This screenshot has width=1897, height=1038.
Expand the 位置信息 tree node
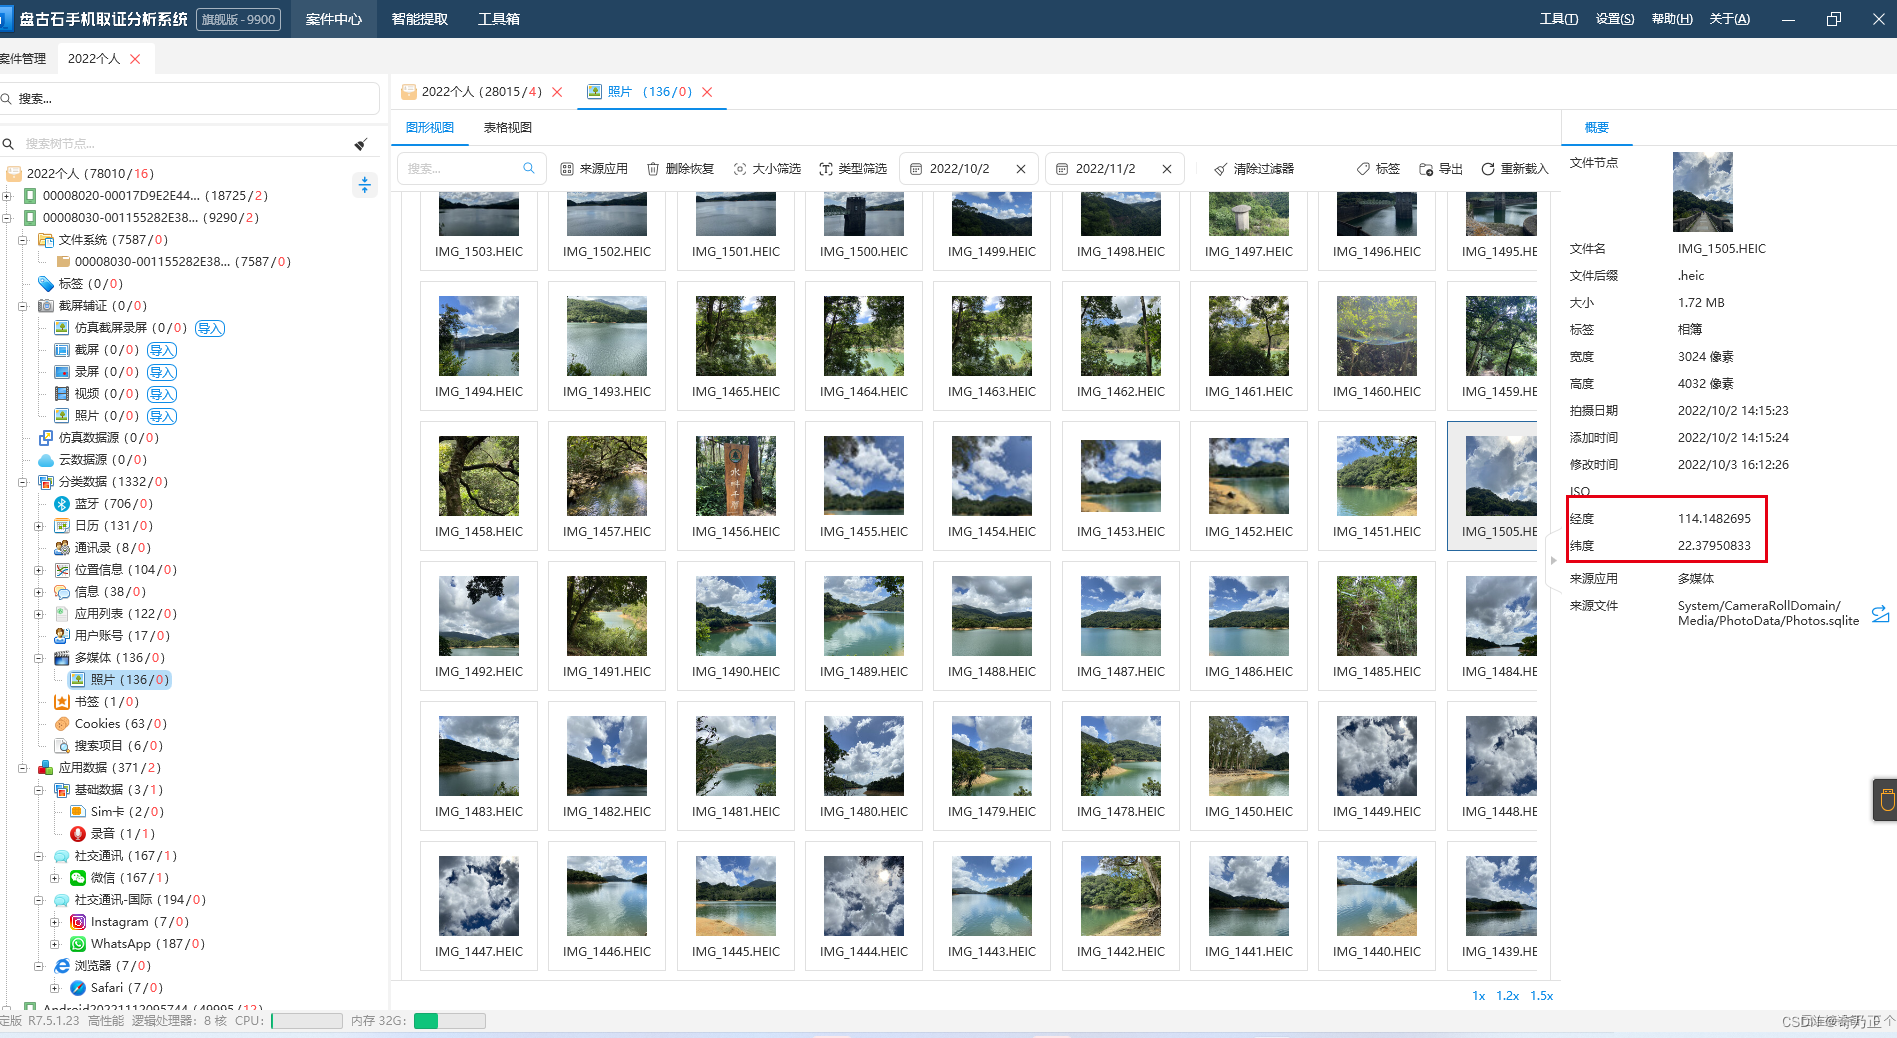coord(39,570)
